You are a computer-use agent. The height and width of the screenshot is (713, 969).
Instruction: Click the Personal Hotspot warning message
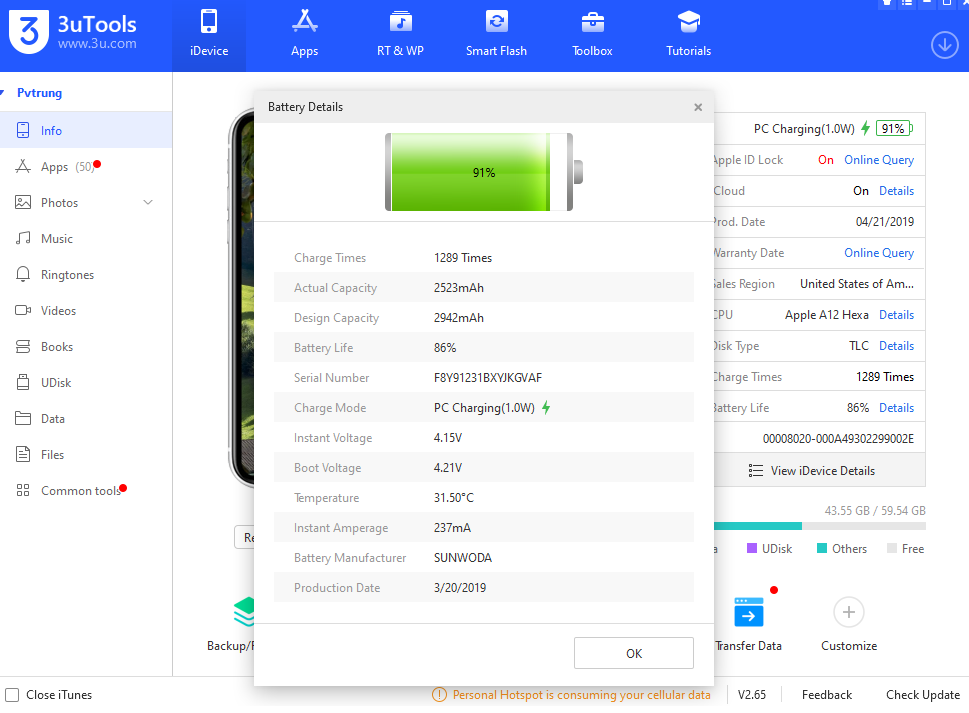(582, 695)
